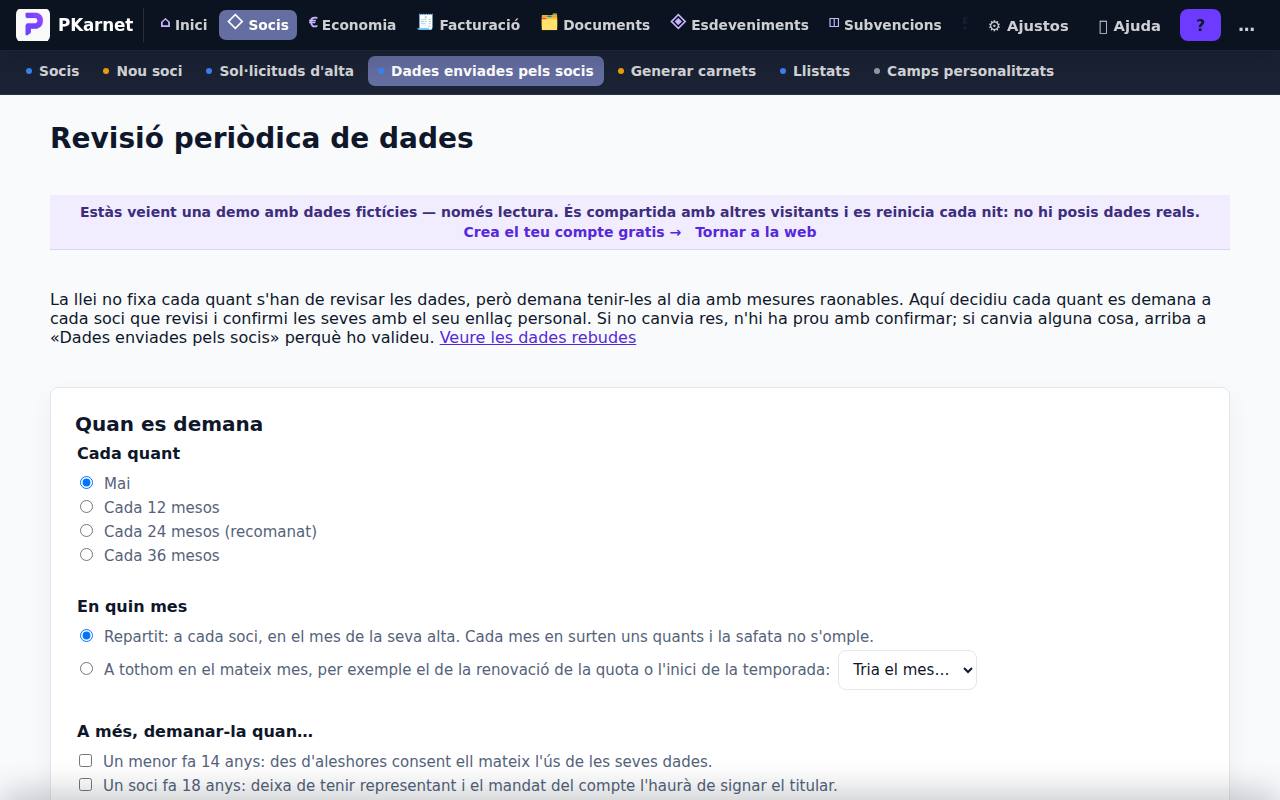Open the Economia section
This screenshot has width=1280, height=800.
point(352,25)
